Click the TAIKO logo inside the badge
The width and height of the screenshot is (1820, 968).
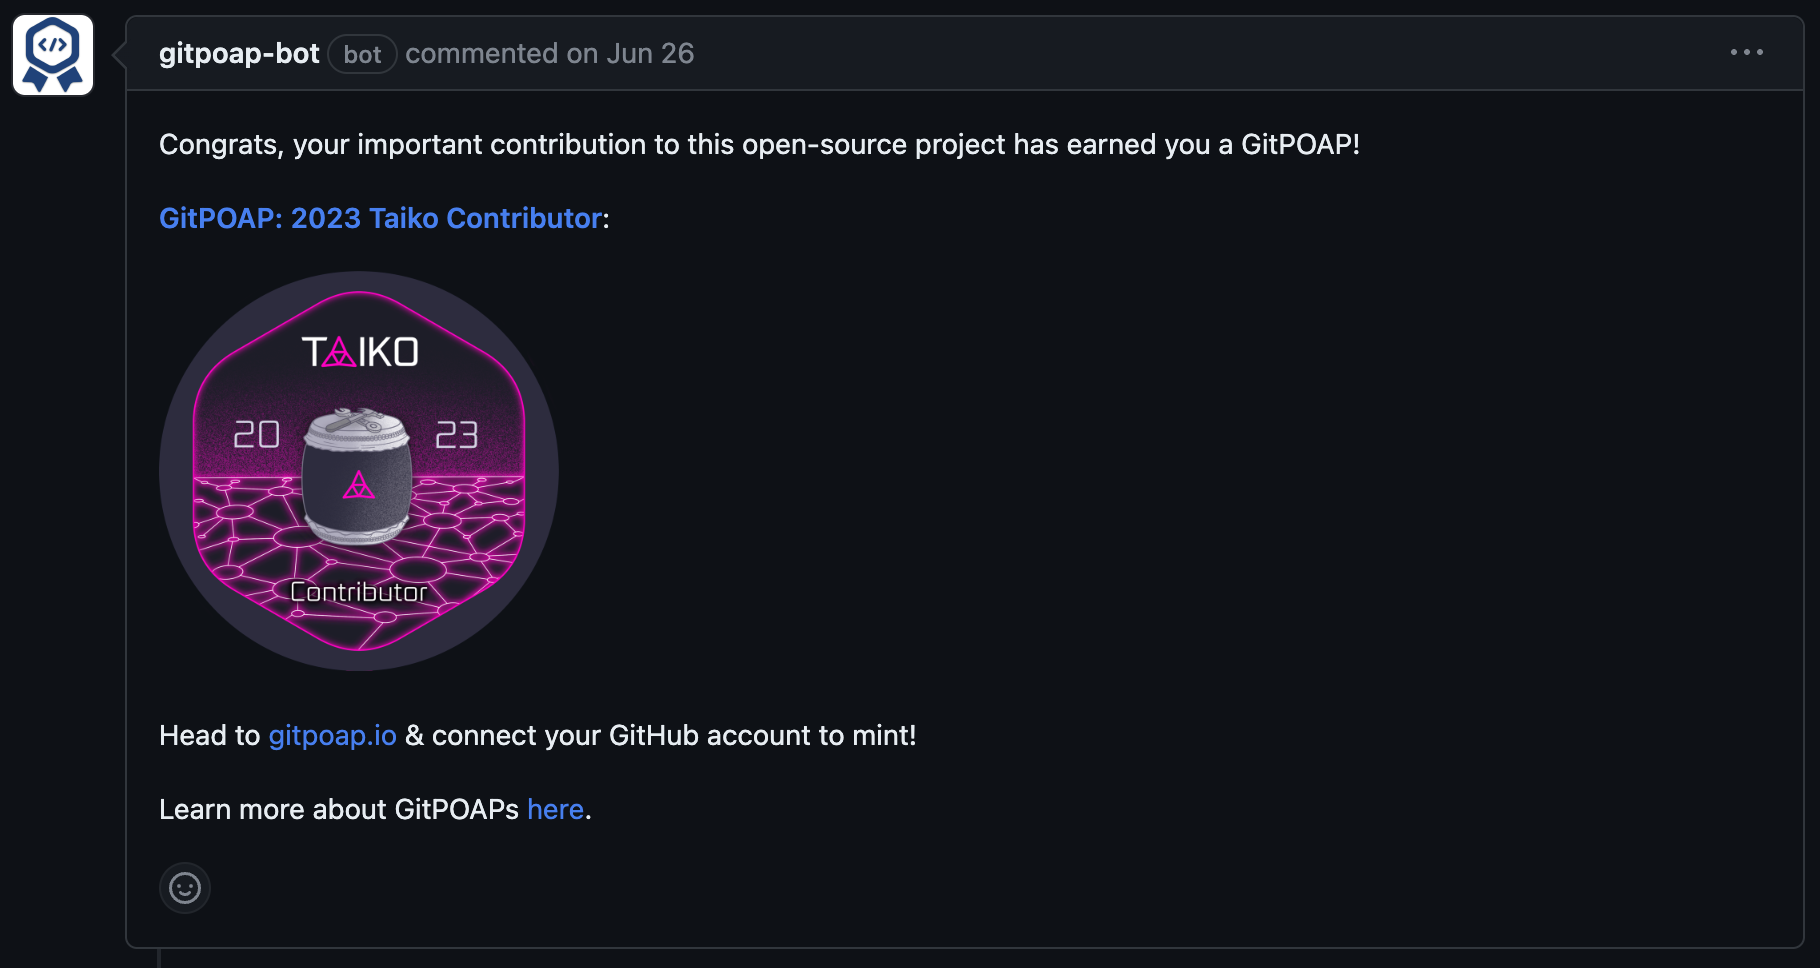358,351
